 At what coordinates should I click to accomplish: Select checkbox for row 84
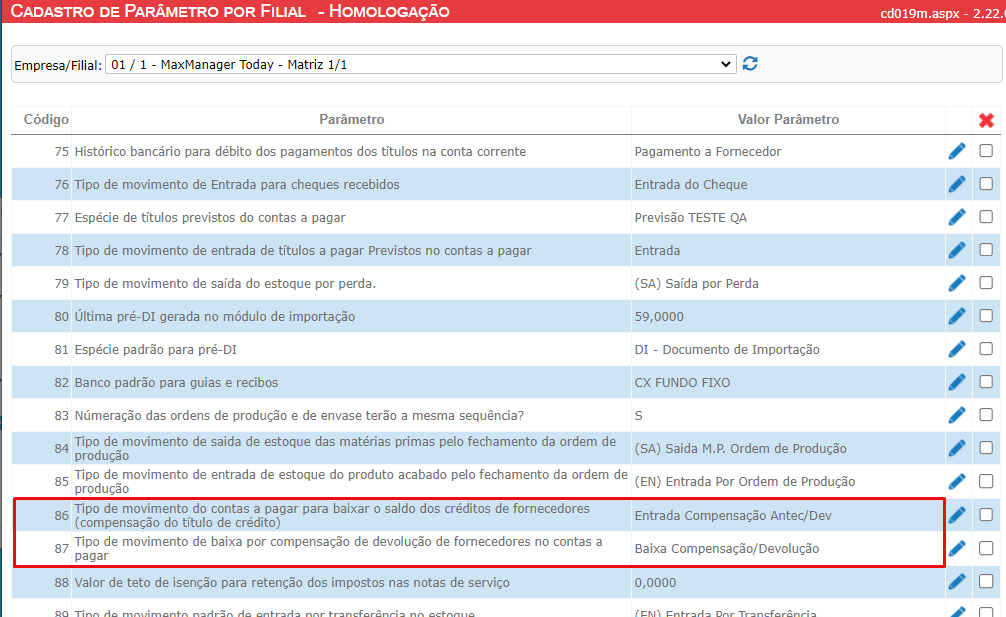click(986, 448)
